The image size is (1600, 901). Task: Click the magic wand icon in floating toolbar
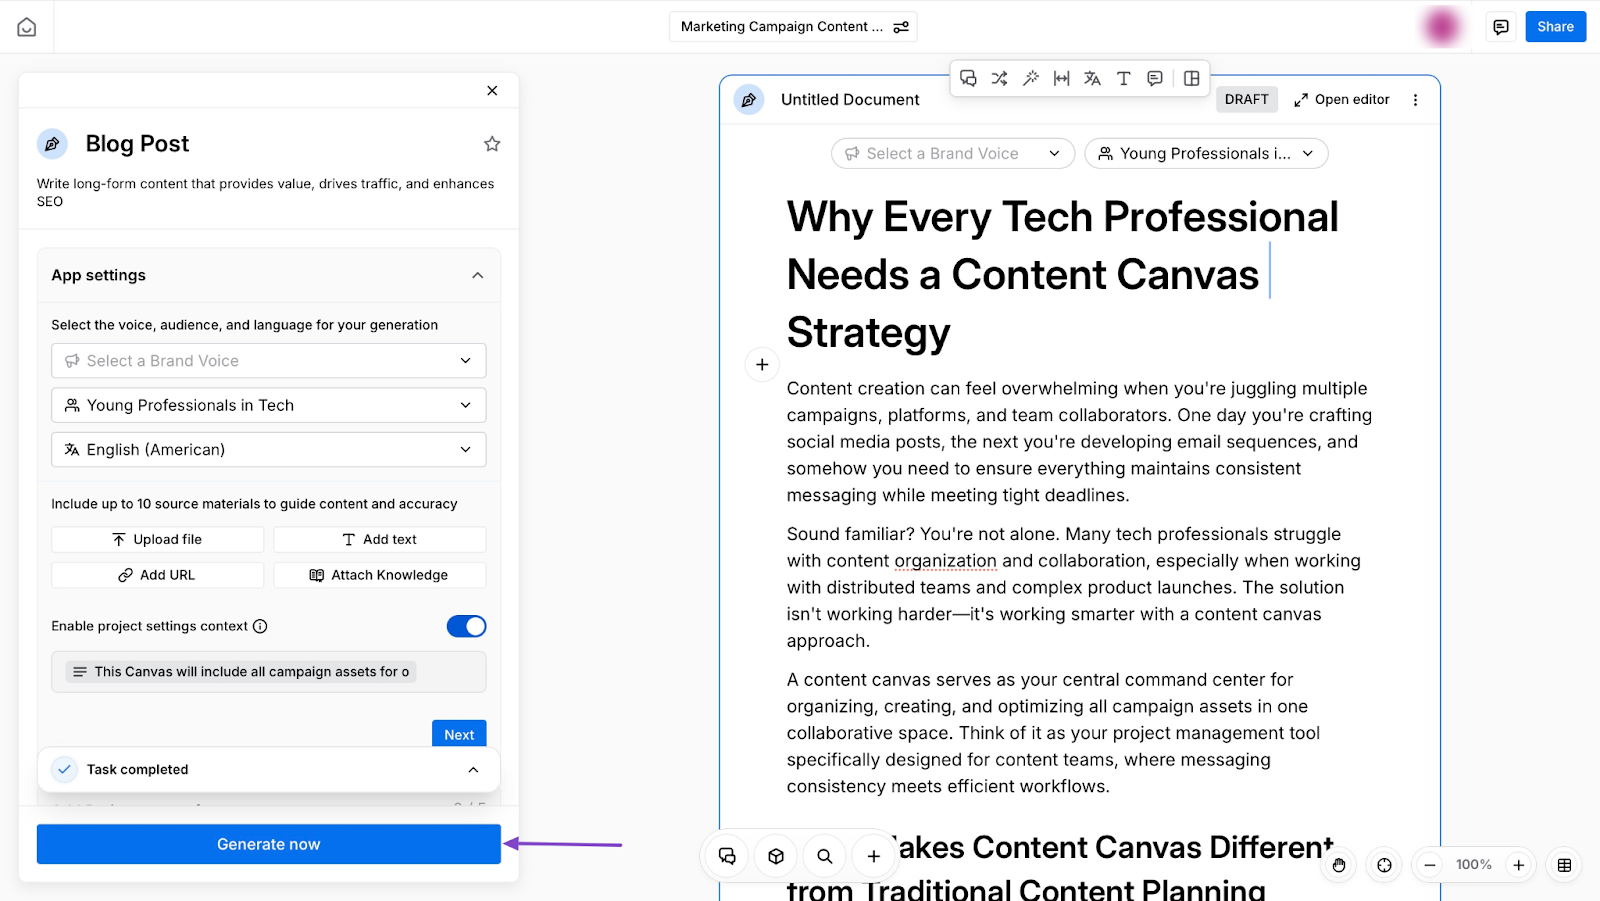(x=1030, y=78)
